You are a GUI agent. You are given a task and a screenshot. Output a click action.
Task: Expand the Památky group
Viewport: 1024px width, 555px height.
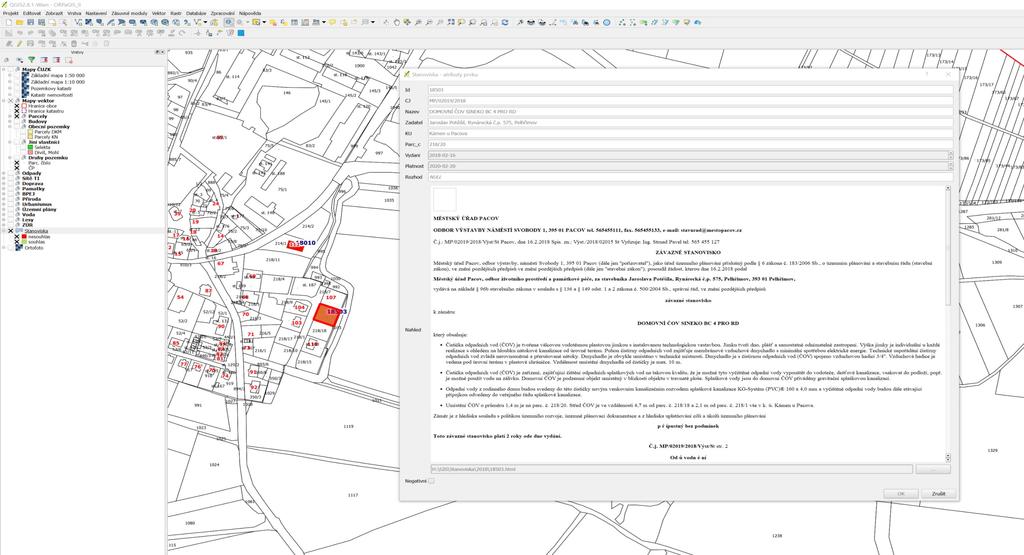(x=3, y=189)
